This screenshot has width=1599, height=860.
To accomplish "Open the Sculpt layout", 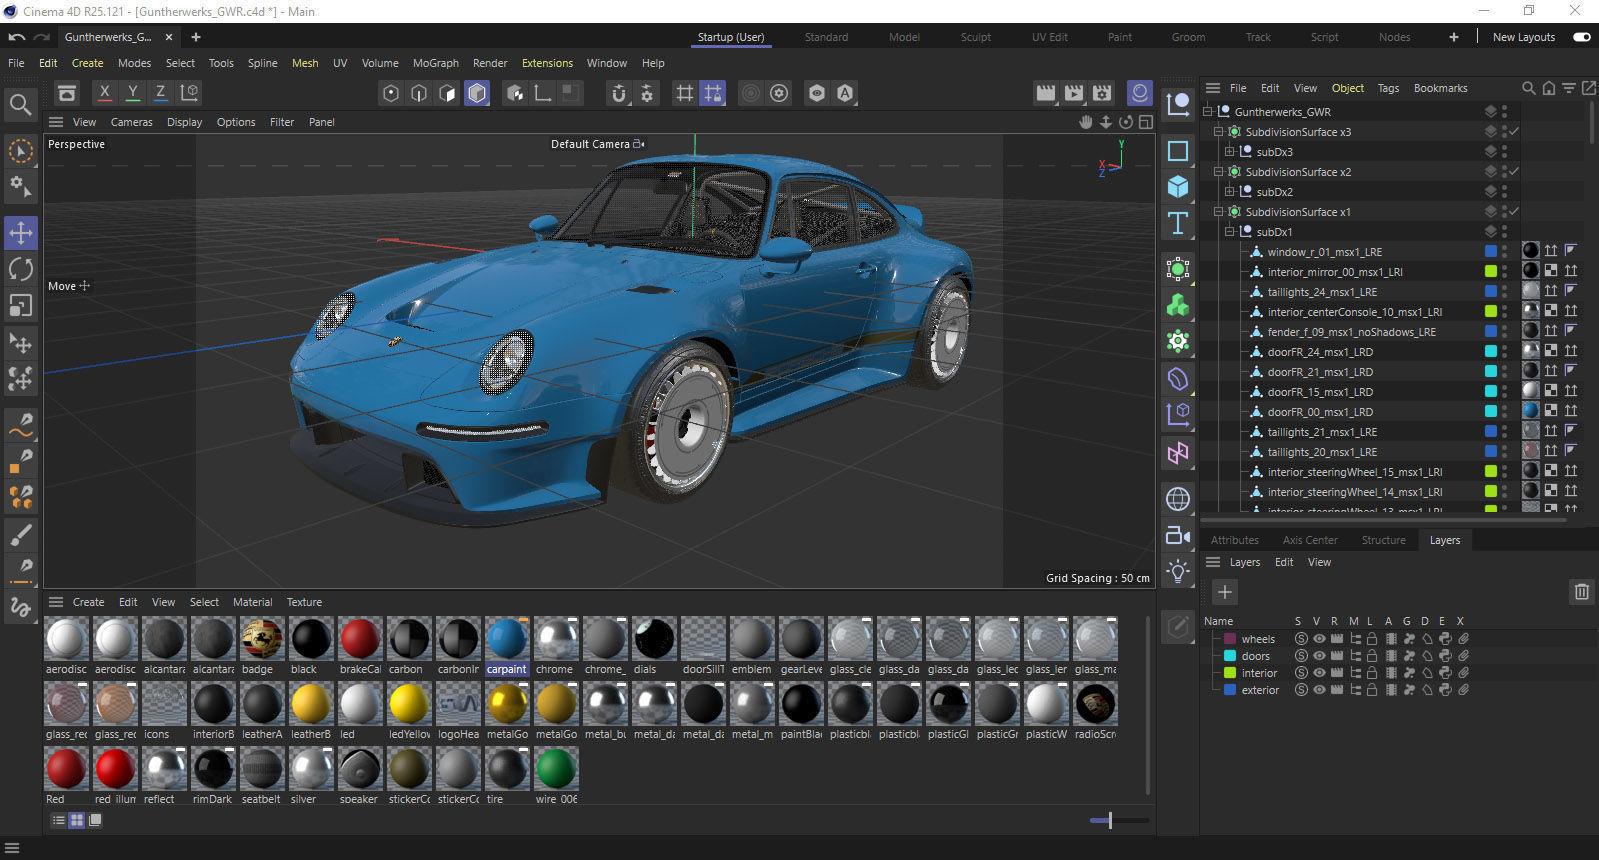I will tap(975, 37).
